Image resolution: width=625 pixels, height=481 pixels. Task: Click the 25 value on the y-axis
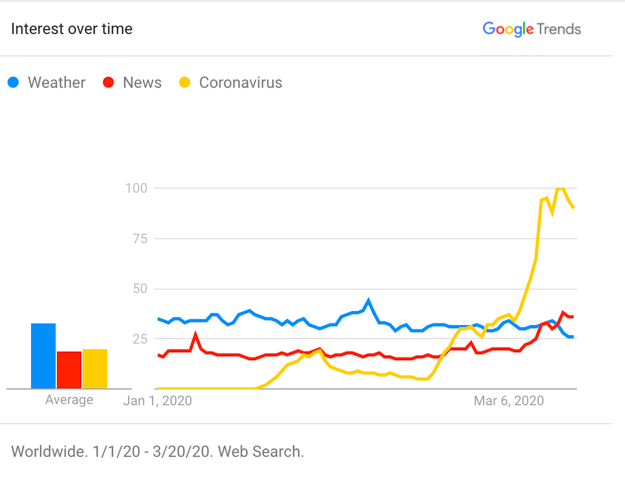click(x=140, y=338)
